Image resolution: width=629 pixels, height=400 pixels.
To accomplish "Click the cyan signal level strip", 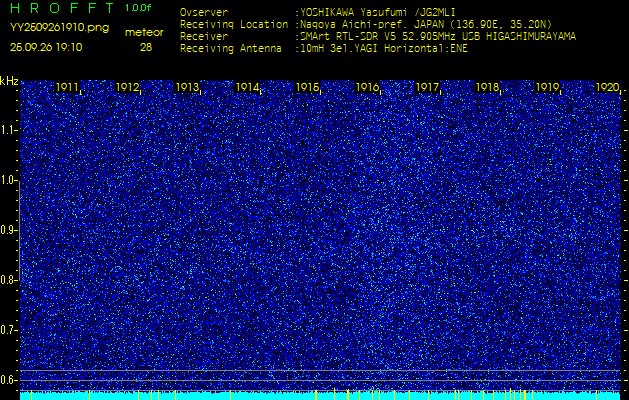I will [320, 396].
